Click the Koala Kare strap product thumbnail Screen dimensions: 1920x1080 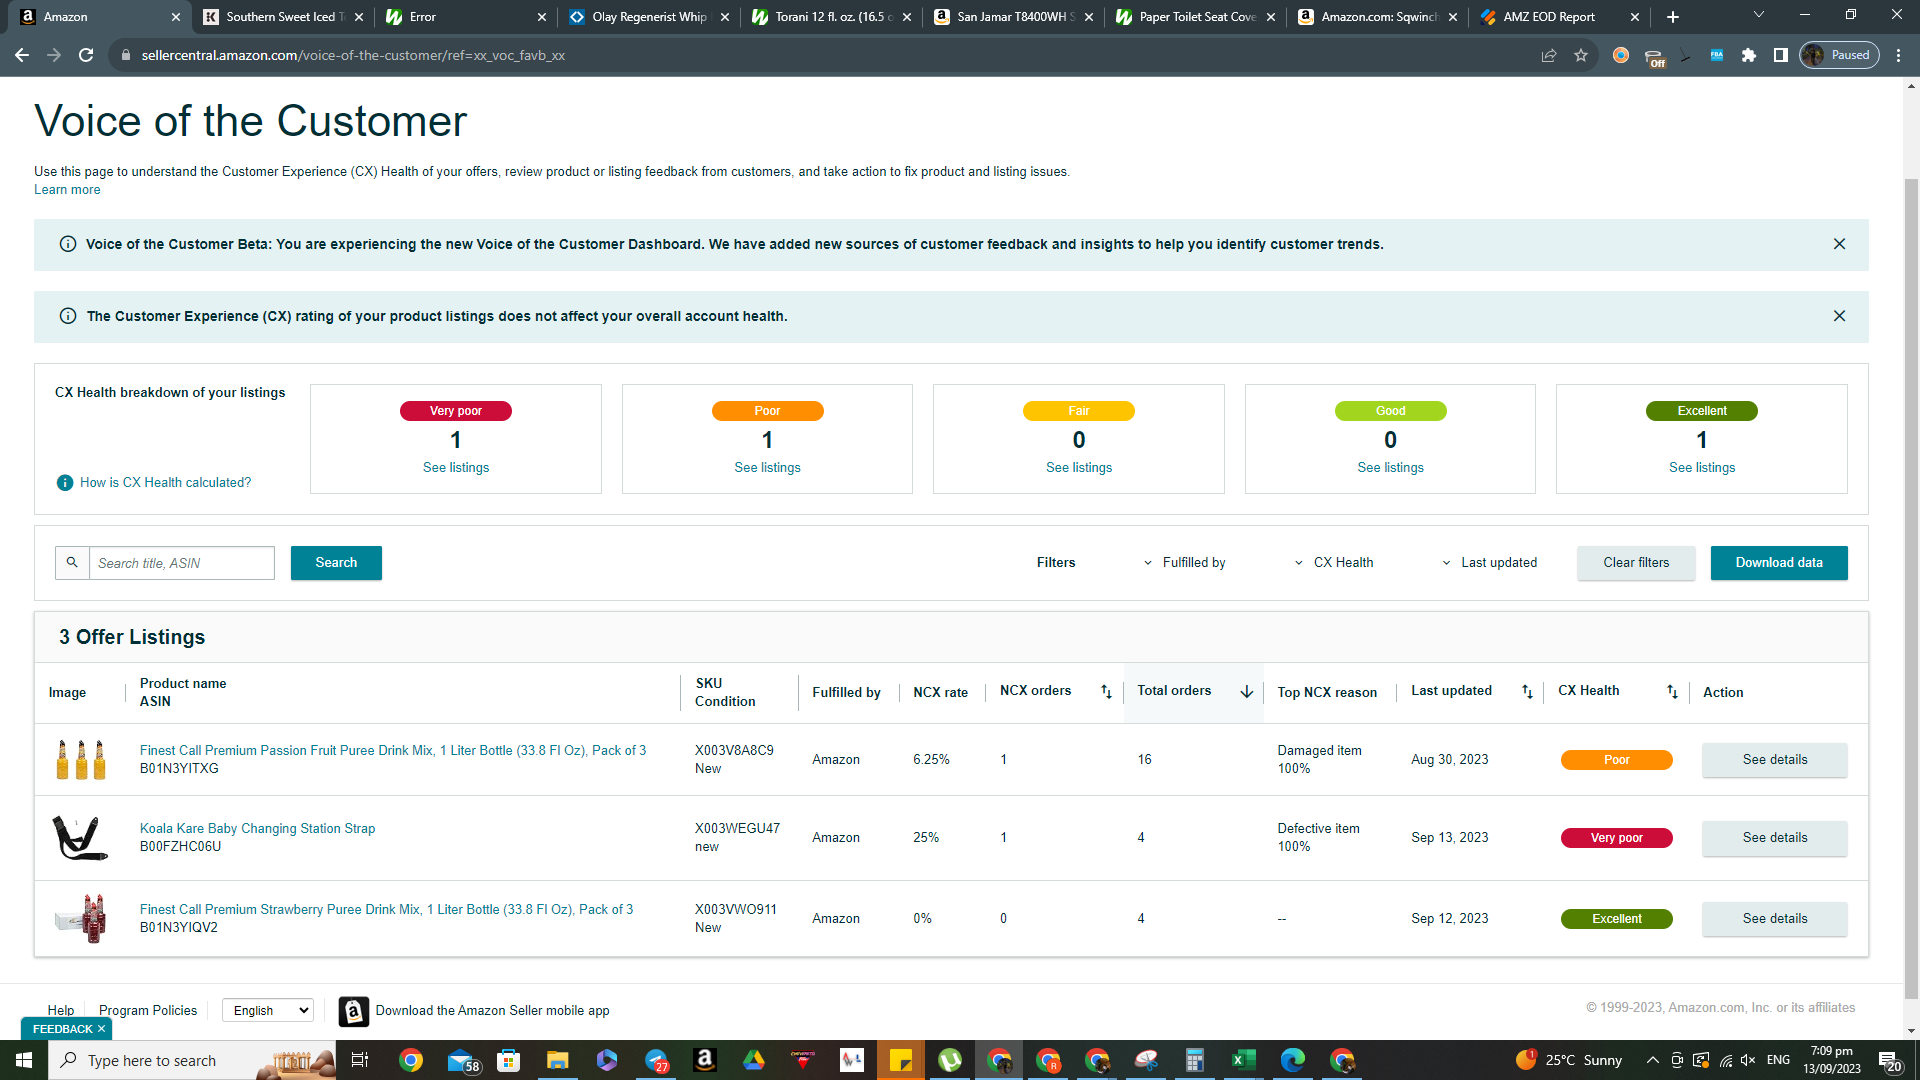point(80,838)
